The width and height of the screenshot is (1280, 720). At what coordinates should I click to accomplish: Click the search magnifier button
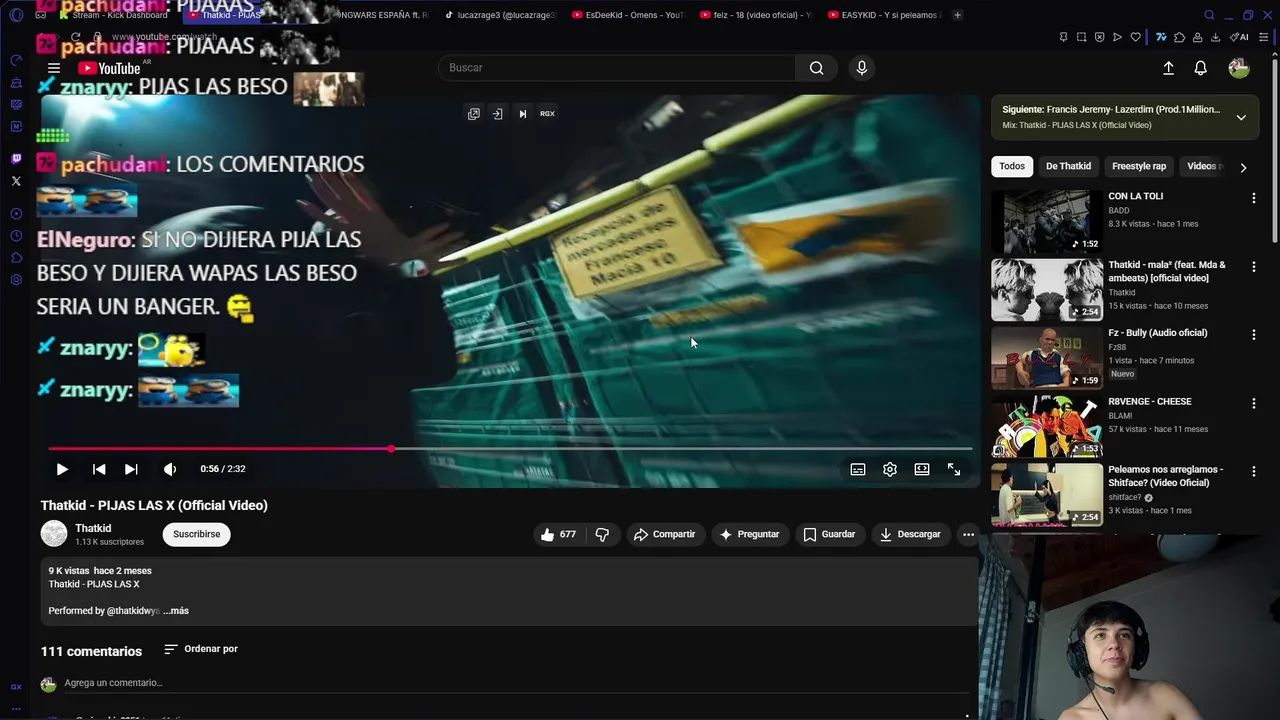tap(817, 68)
